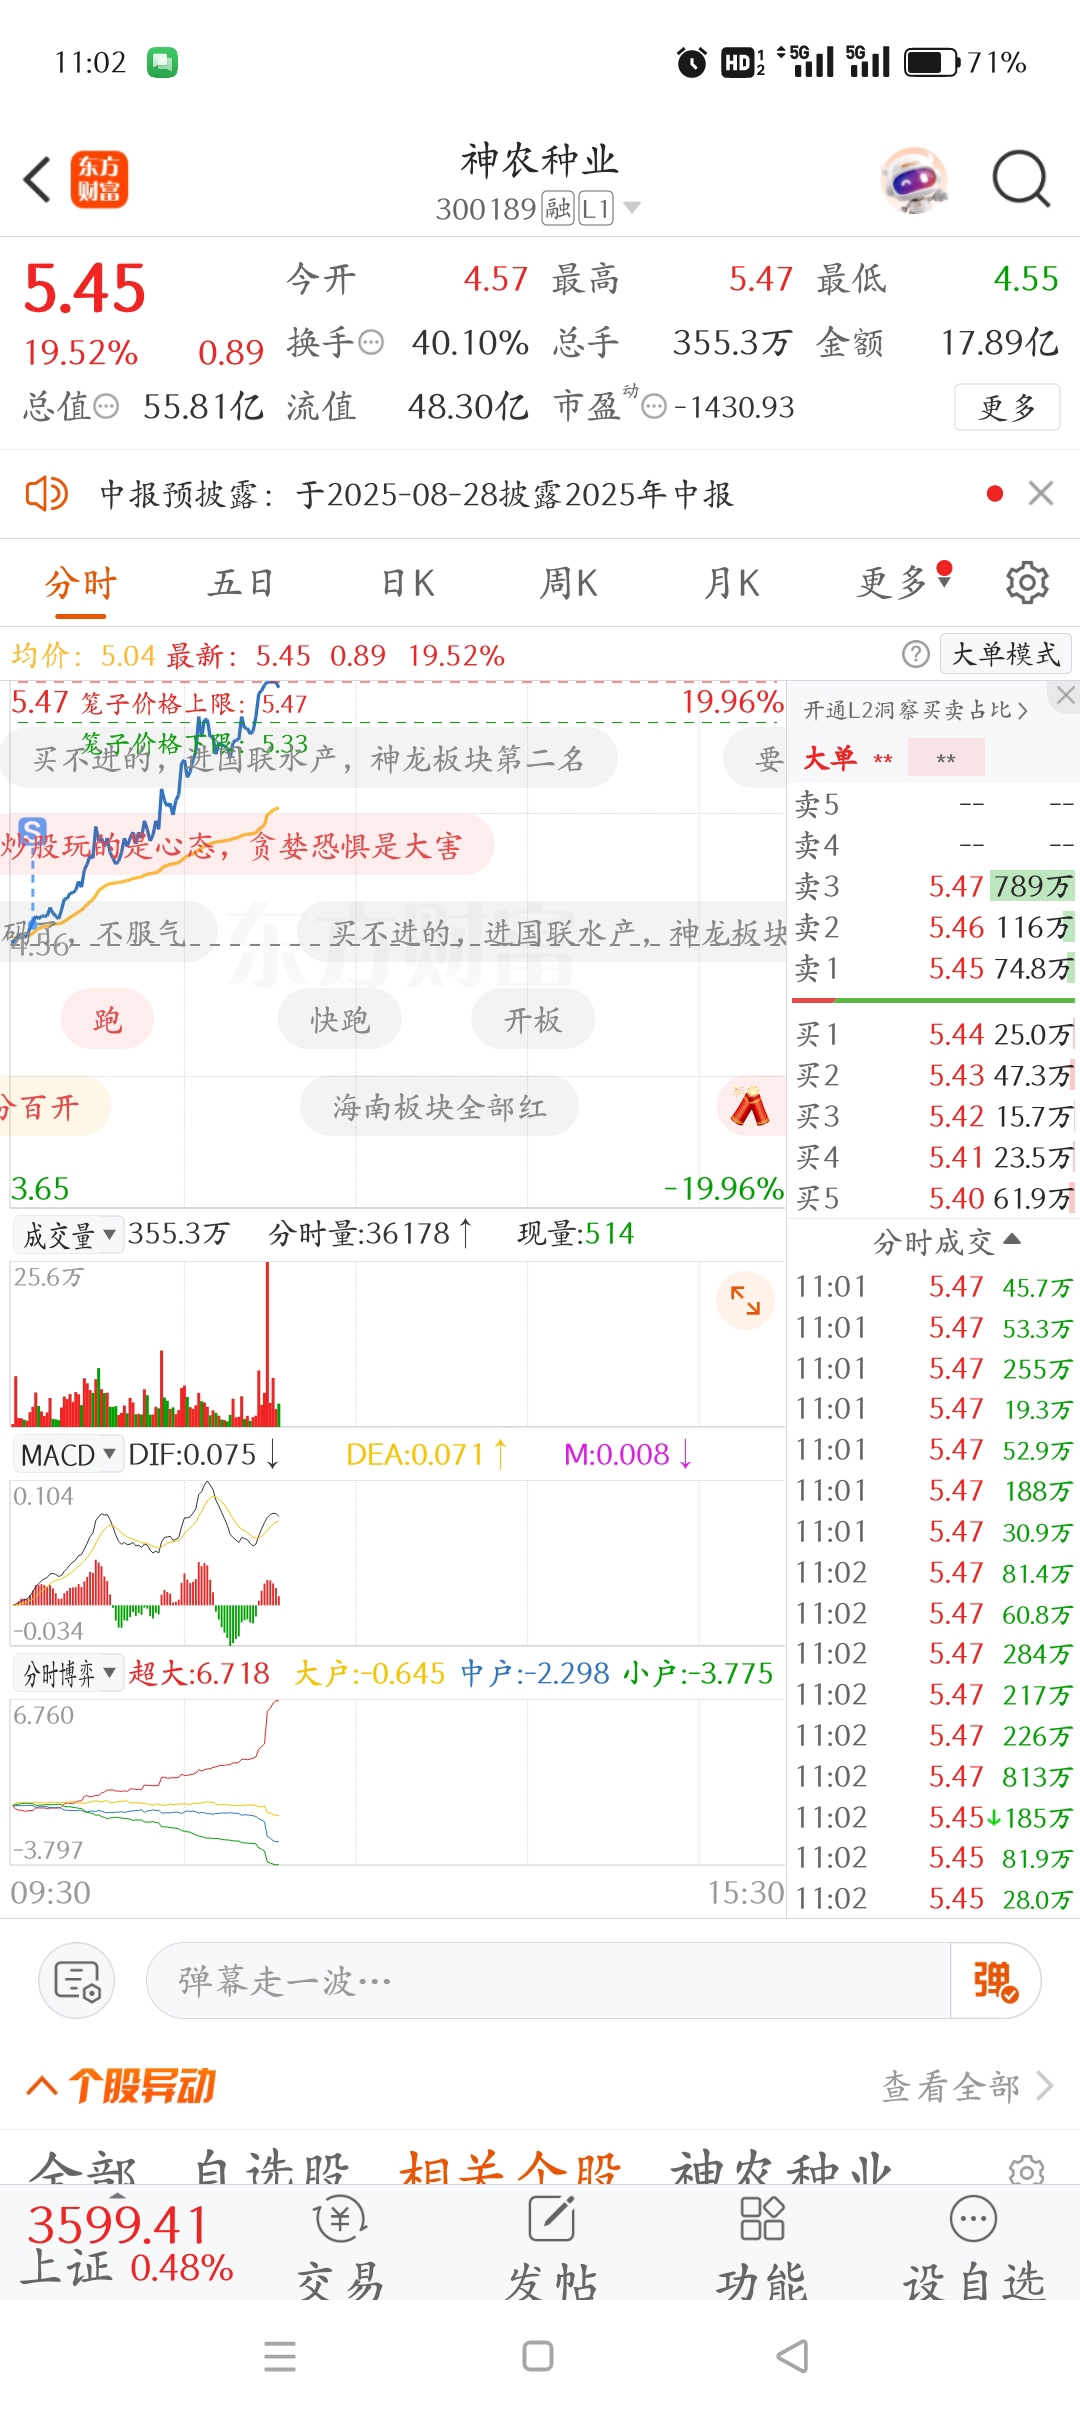
Task: Send the 跑 quick comment
Action: coord(107,1020)
